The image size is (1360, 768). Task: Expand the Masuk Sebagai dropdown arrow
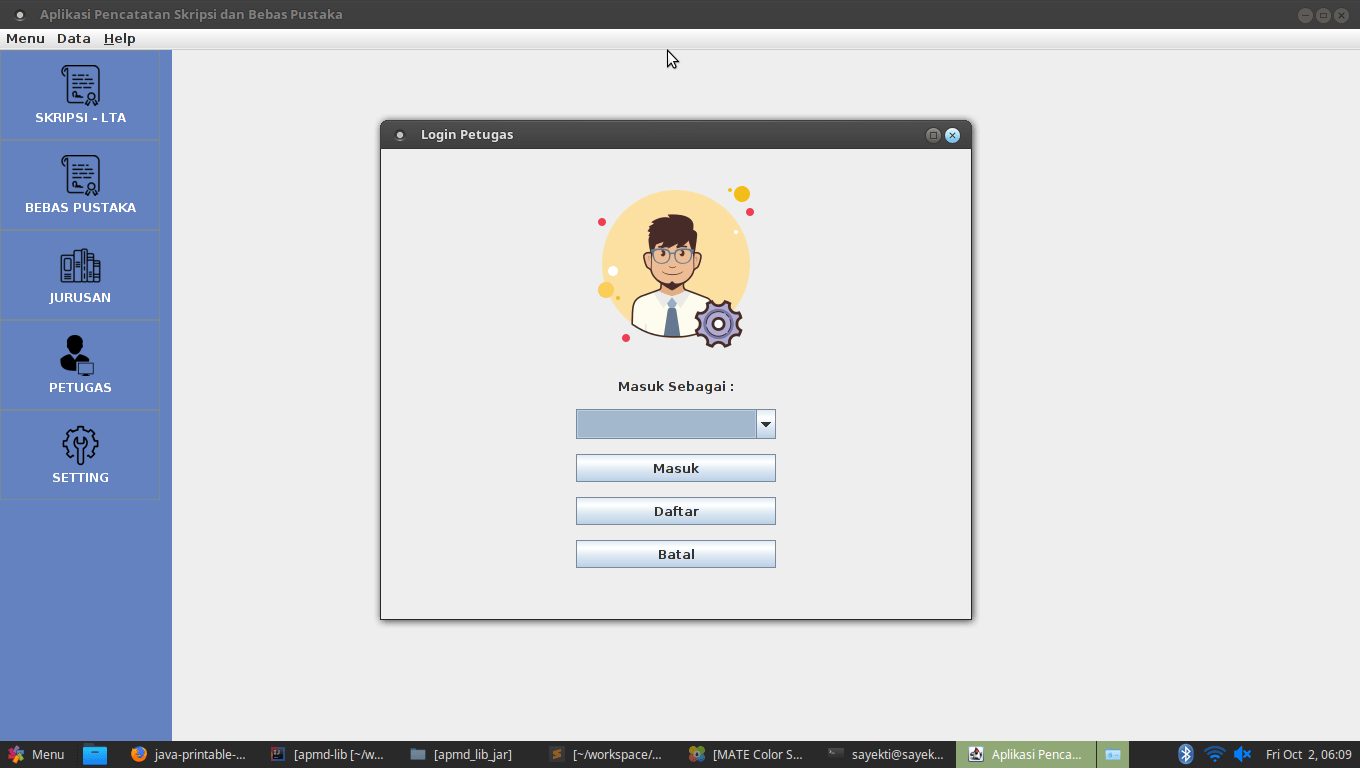tap(765, 424)
